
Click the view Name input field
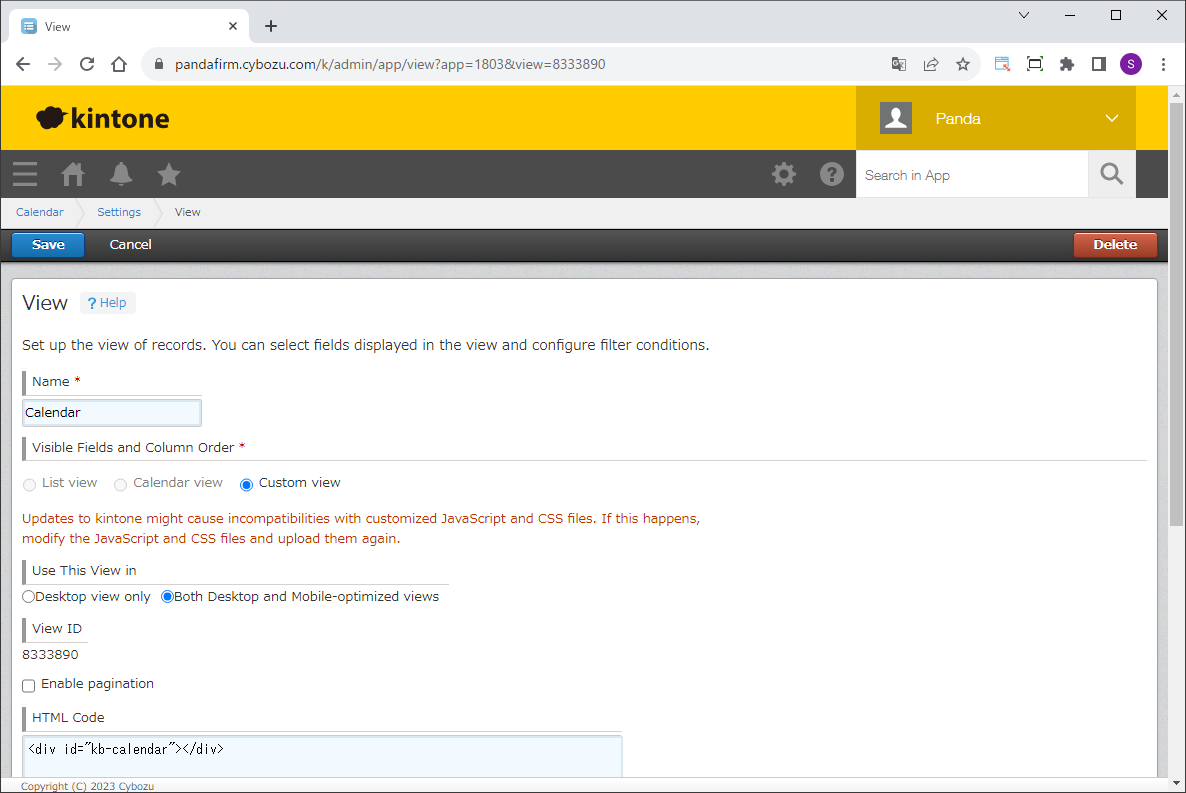click(112, 412)
